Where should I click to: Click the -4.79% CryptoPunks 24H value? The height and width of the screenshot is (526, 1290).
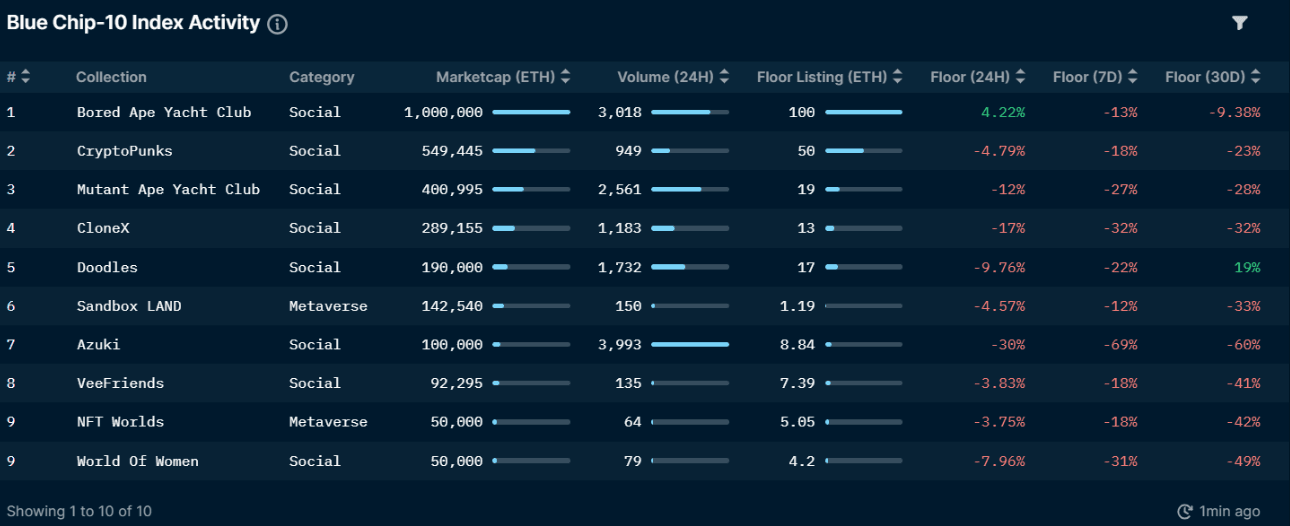pos(999,151)
